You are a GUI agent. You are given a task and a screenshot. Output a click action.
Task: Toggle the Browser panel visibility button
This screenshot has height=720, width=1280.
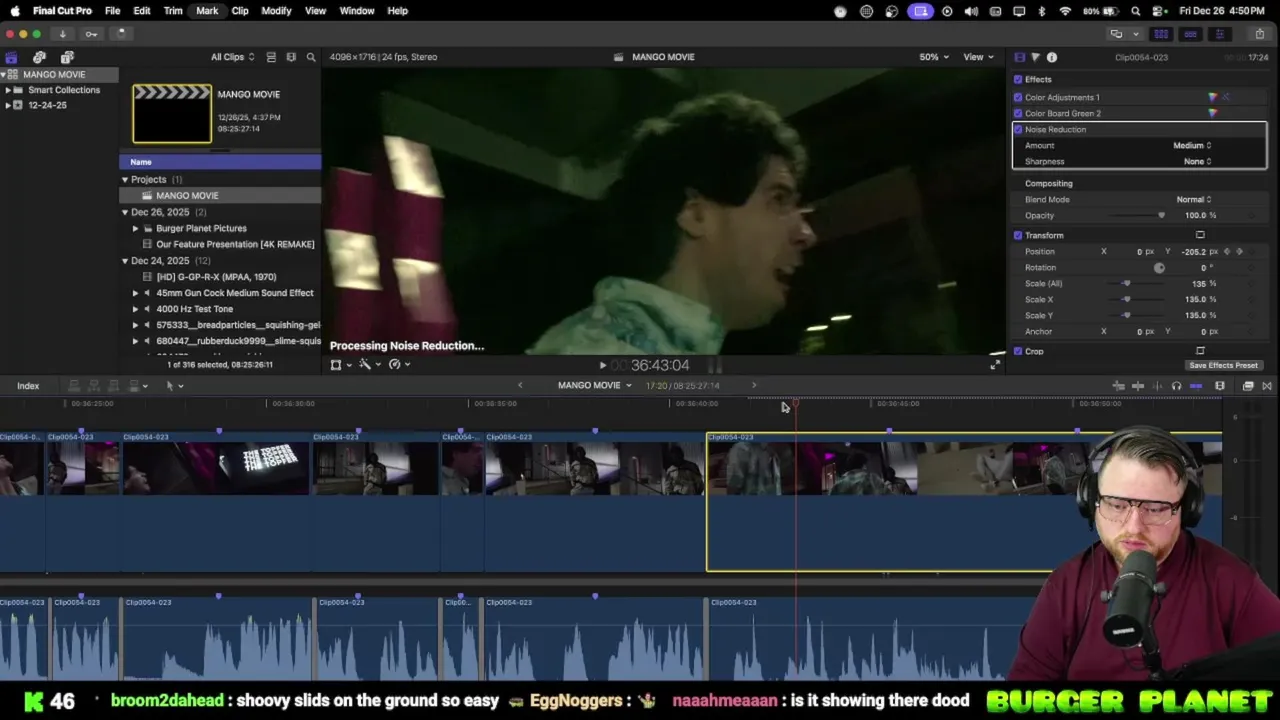pyautogui.click(x=1161, y=34)
